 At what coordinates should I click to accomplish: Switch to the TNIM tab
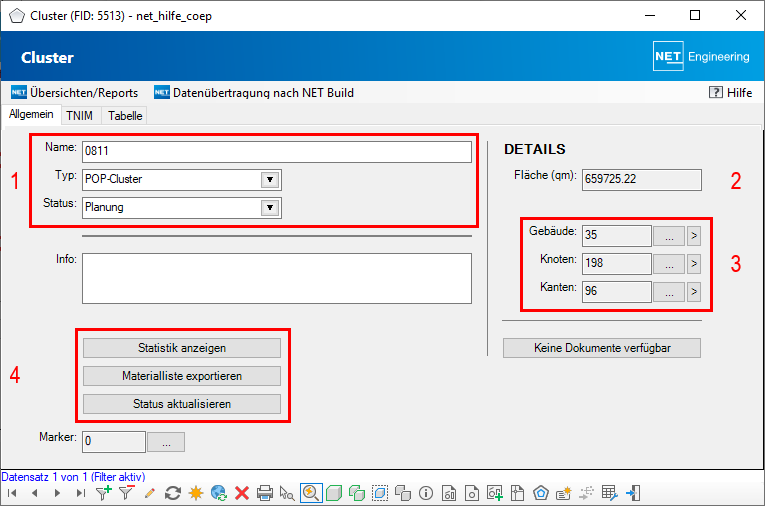click(80, 116)
